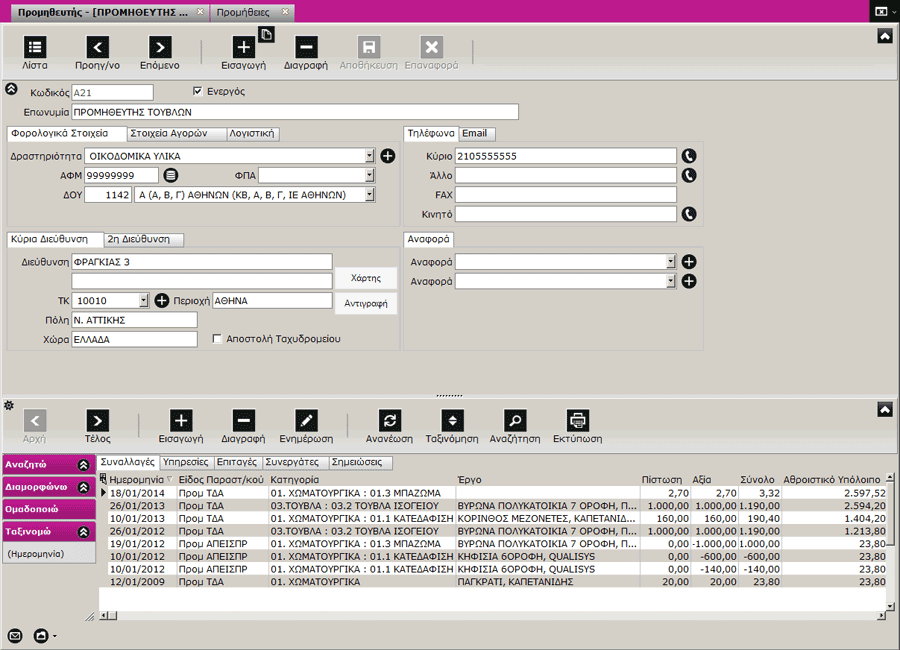The width and height of the screenshot is (900, 650).
Task: Select ΠΑΓΚΡΑΤΙ, ΚΑΠΕΤΑΝΙΔΗΣ project cell
Action: 548,582
